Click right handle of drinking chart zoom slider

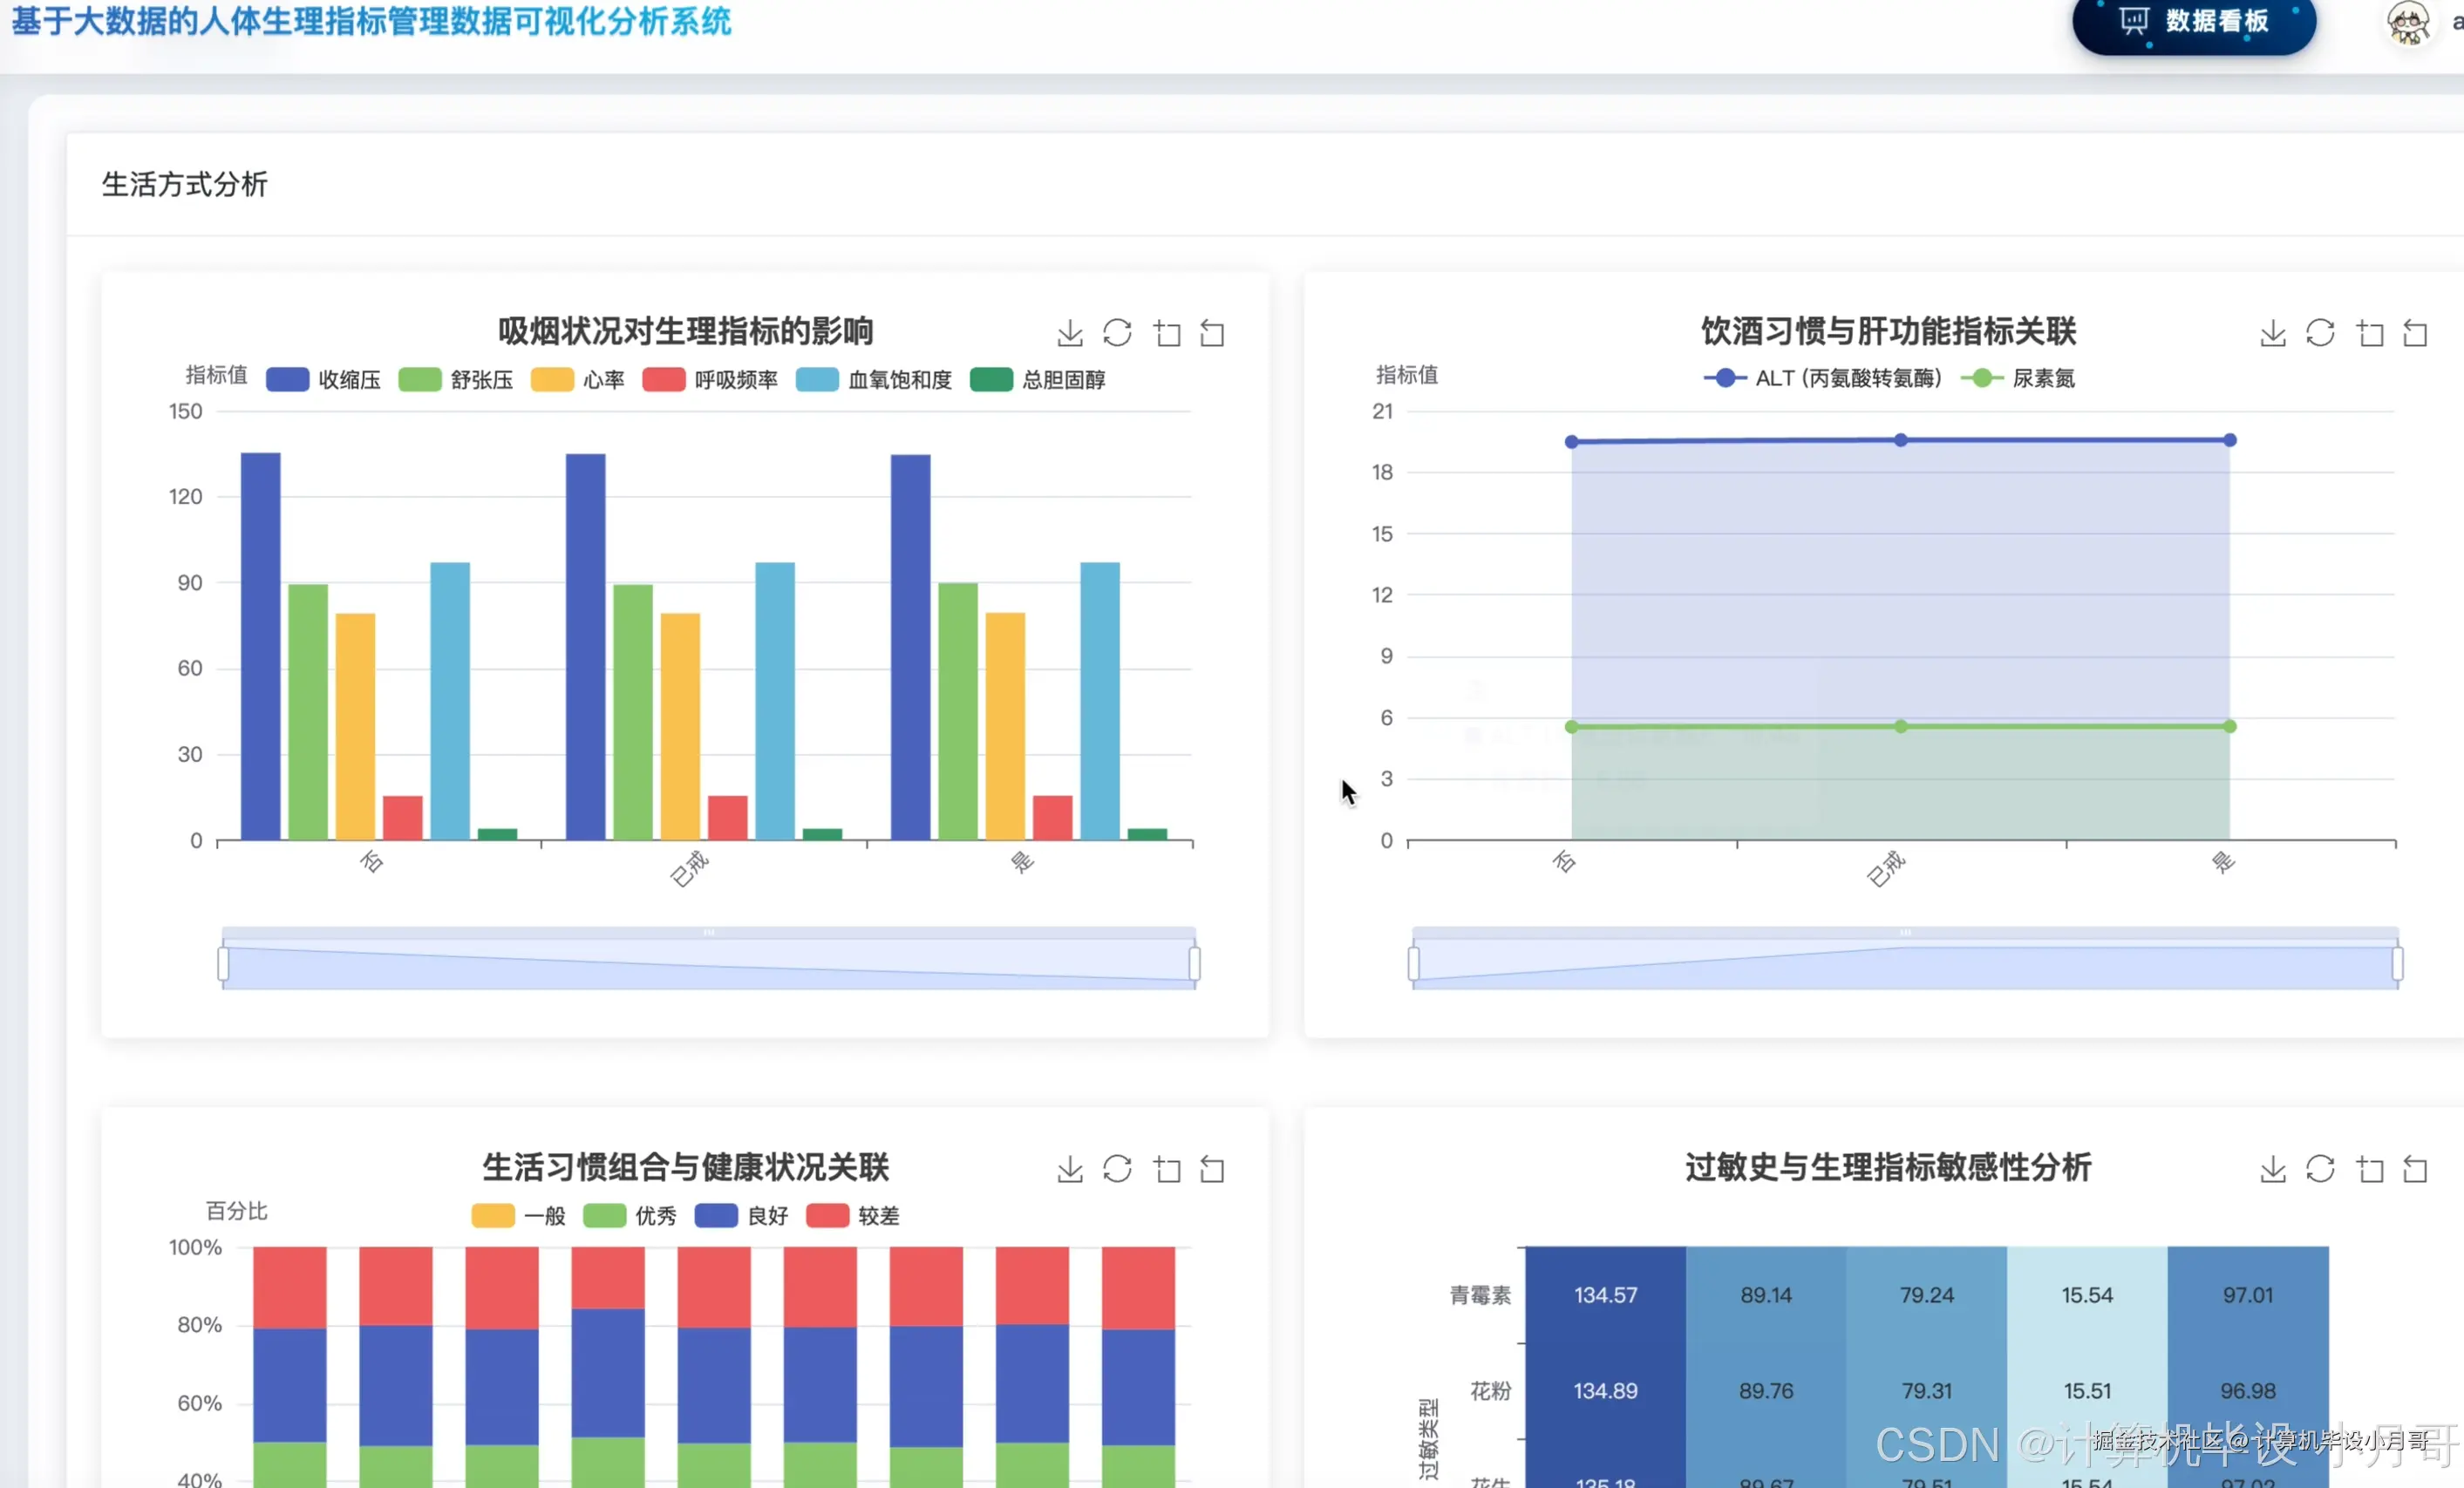[x=2397, y=964]
